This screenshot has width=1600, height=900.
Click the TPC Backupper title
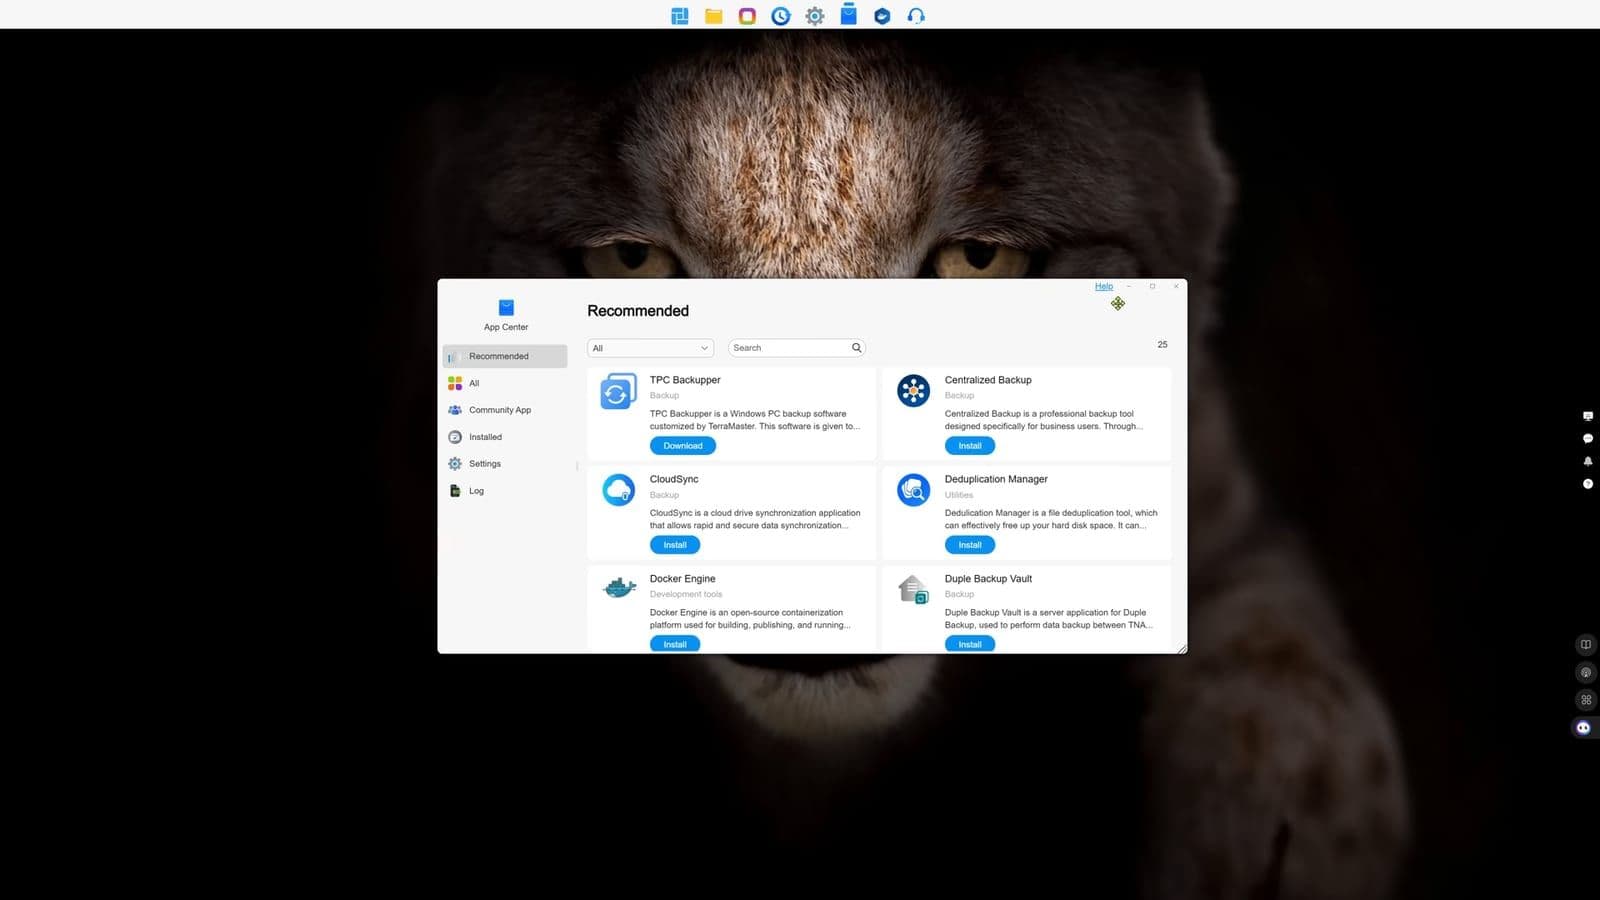[x=685, y=380]
